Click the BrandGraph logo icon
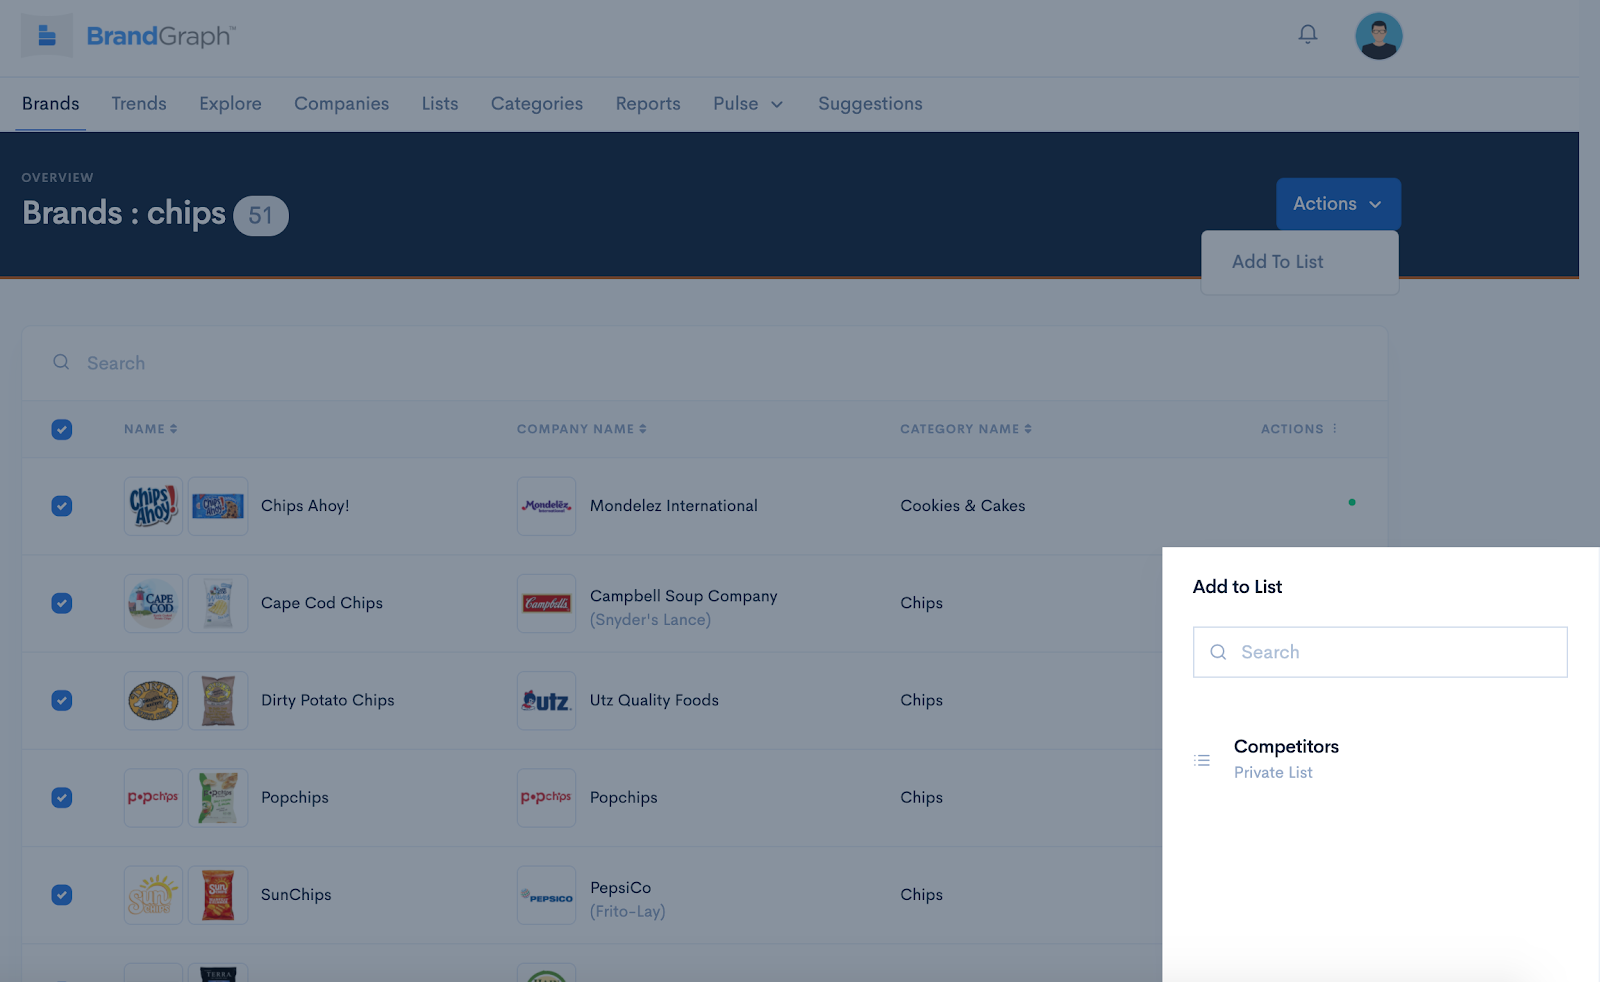The image size is (1600, 982). pyautogui.click(x=47, y=36)
